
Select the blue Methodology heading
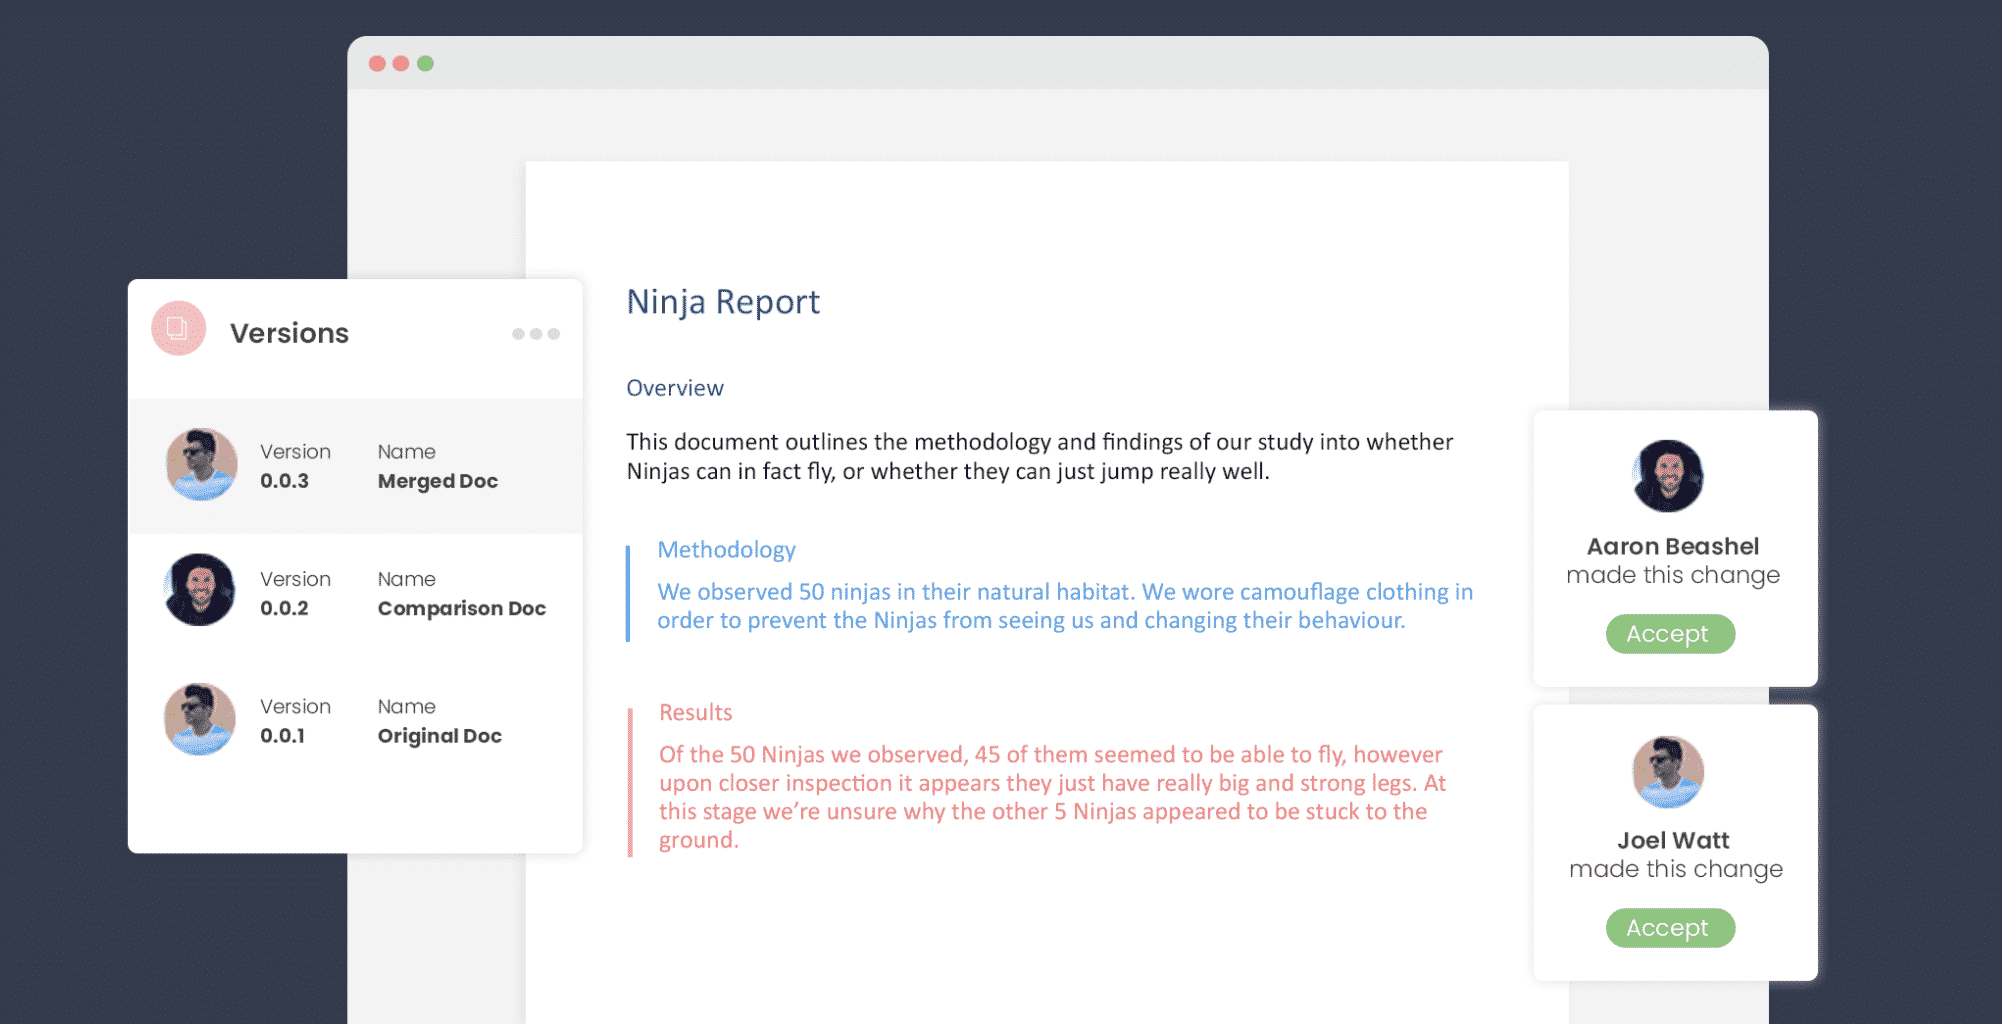click(726, 550)
